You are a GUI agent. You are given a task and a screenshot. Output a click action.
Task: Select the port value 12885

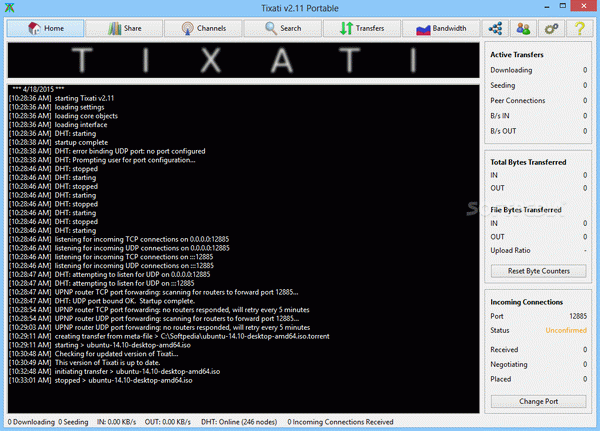(578, 316)
